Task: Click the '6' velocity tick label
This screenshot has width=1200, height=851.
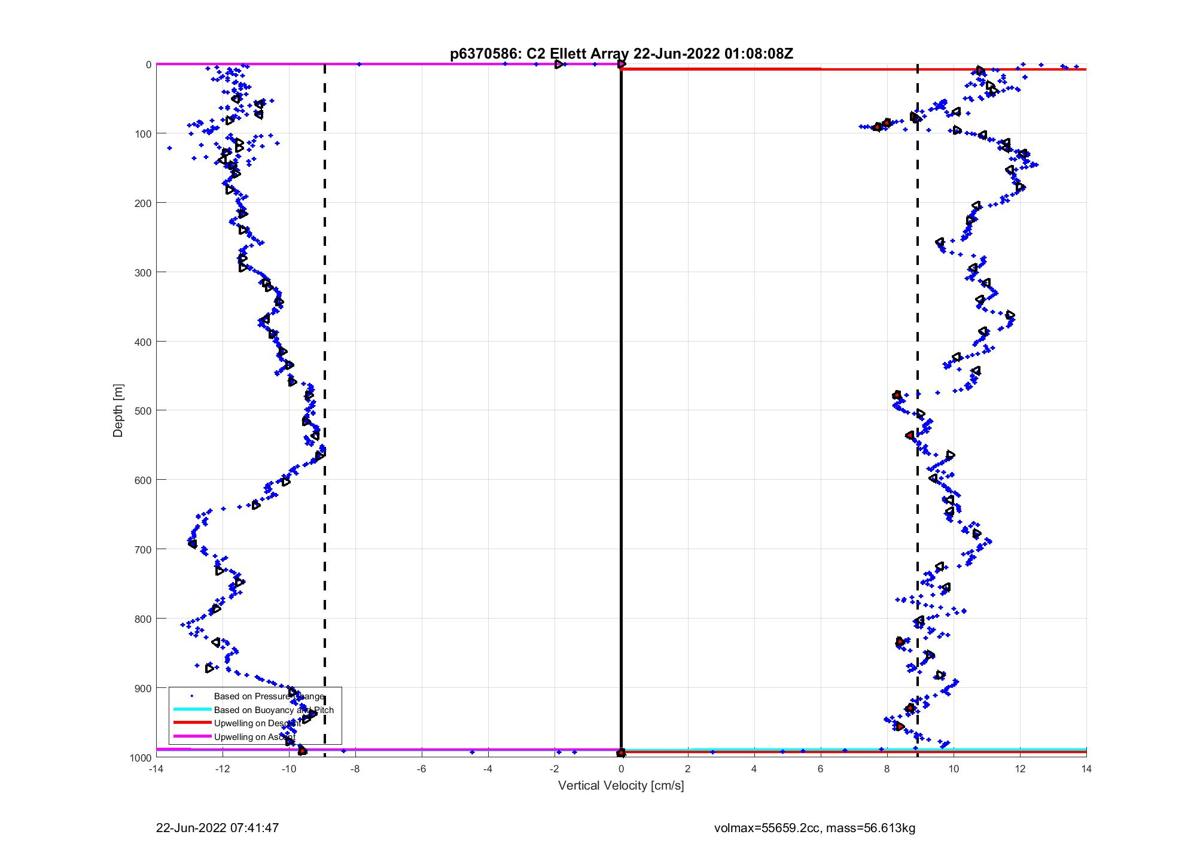Action: point(820,769)
